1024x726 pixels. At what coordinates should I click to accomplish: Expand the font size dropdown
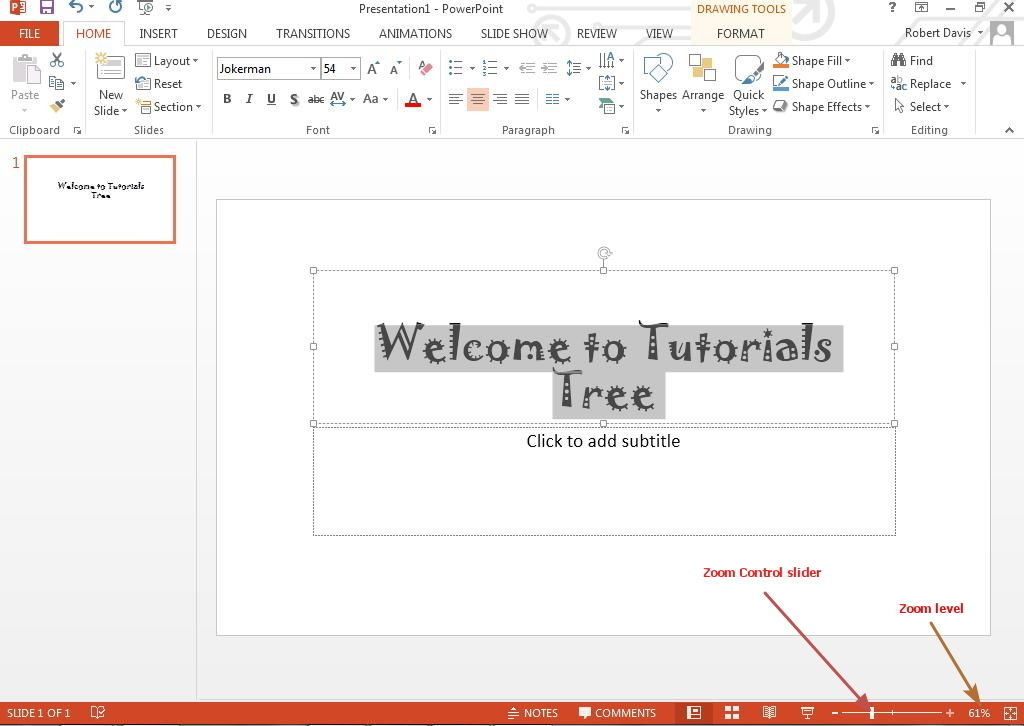pyautogui.click(x=353, y=69)
